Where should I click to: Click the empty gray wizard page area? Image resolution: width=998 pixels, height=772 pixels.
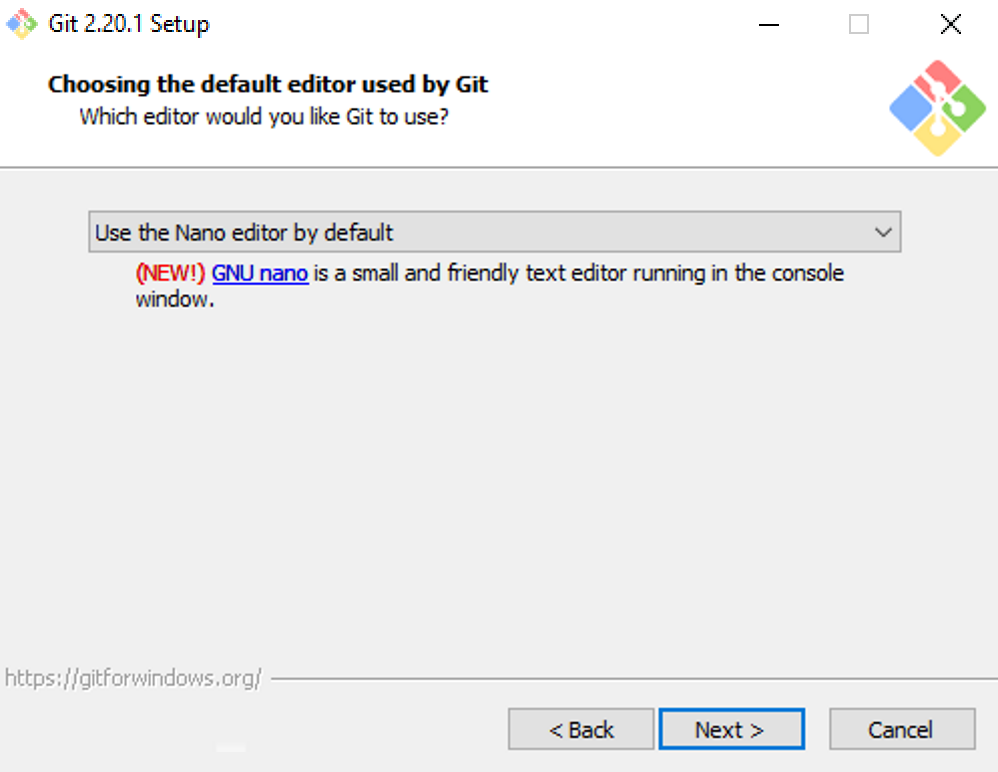[498, 484]
